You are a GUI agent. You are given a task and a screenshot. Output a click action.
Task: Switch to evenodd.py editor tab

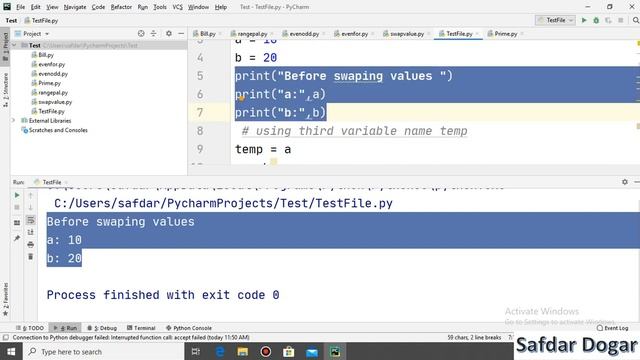click(x=304, y=34)
